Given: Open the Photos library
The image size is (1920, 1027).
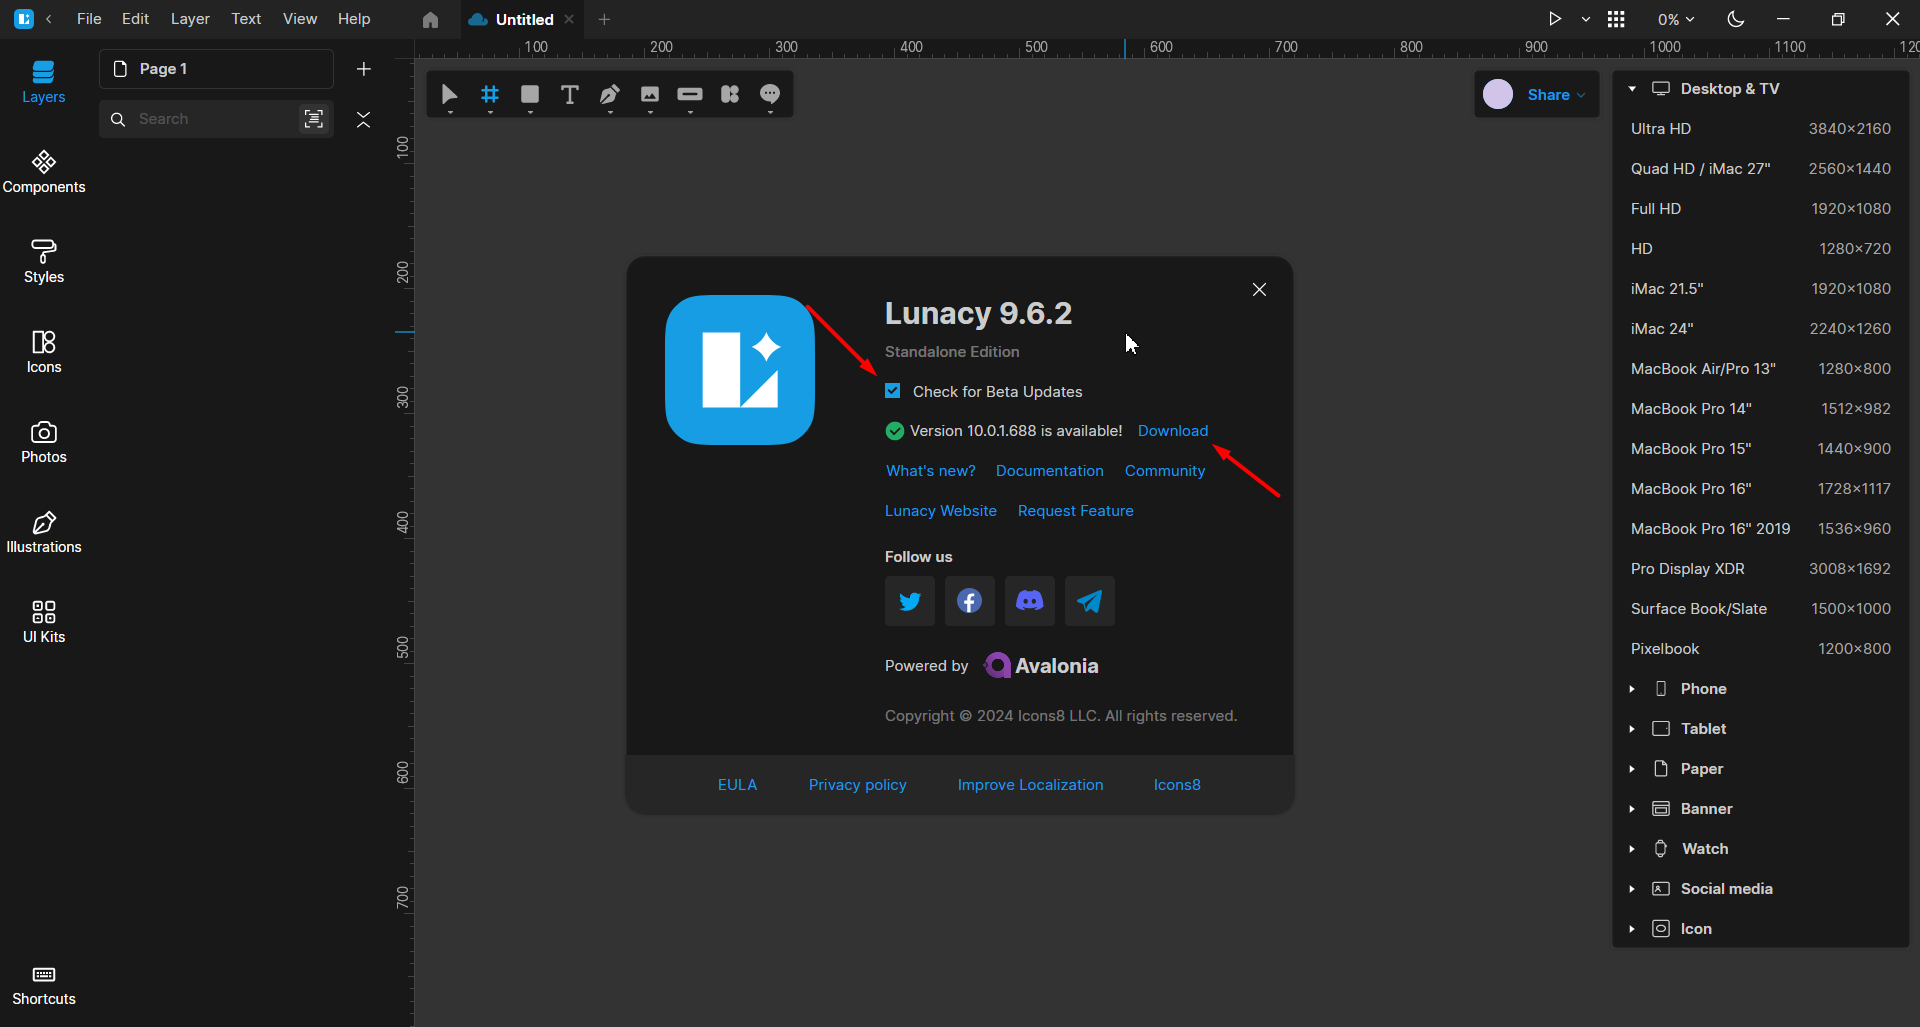Looking at the screenshot, I should pyautogui.click(x=43, y=442).
